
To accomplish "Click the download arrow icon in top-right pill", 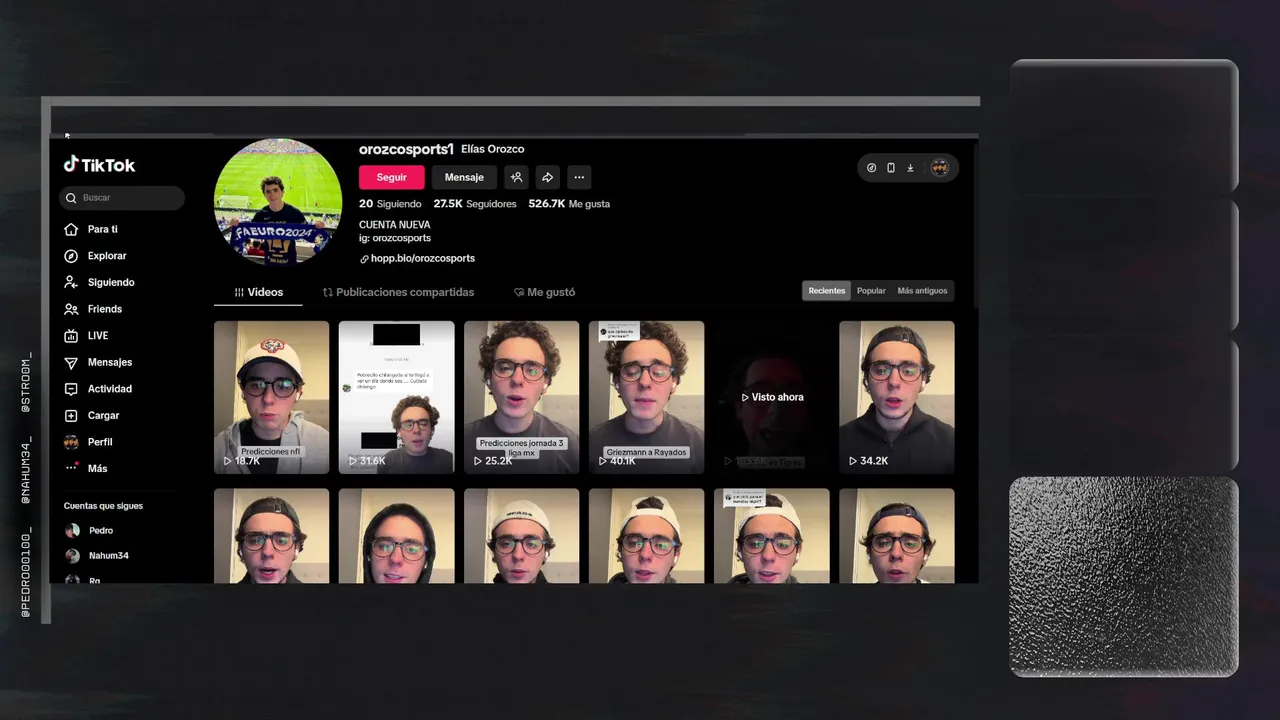I will (x=910, y=168).
